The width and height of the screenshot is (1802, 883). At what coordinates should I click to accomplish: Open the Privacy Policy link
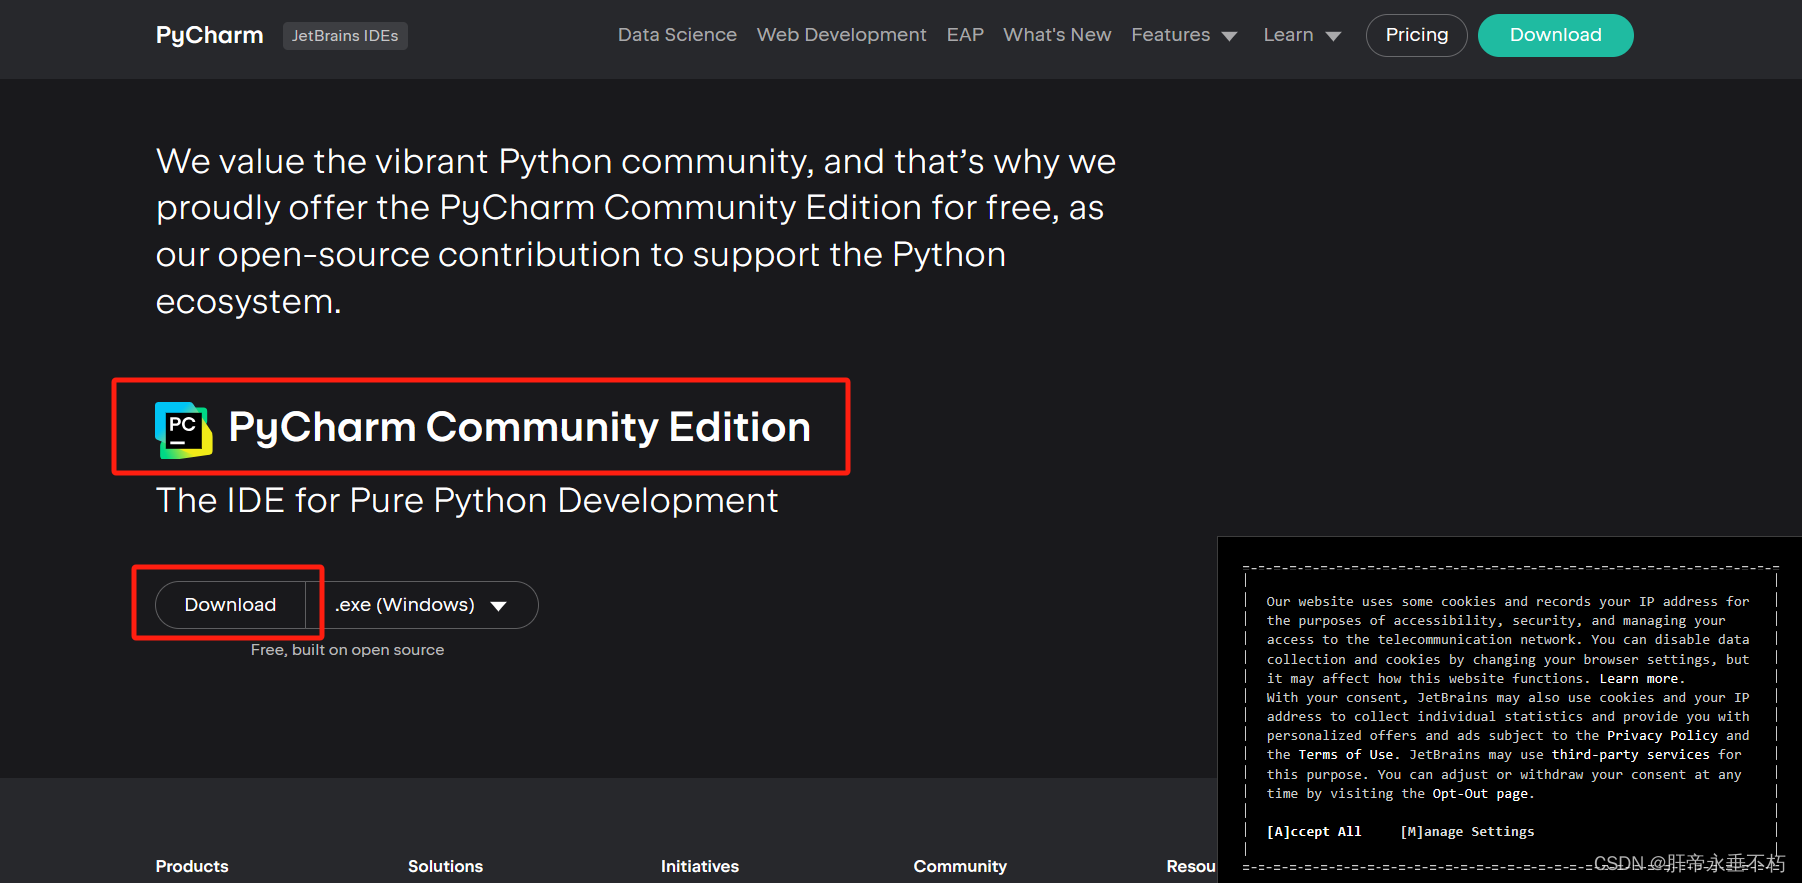[1662, 736]
